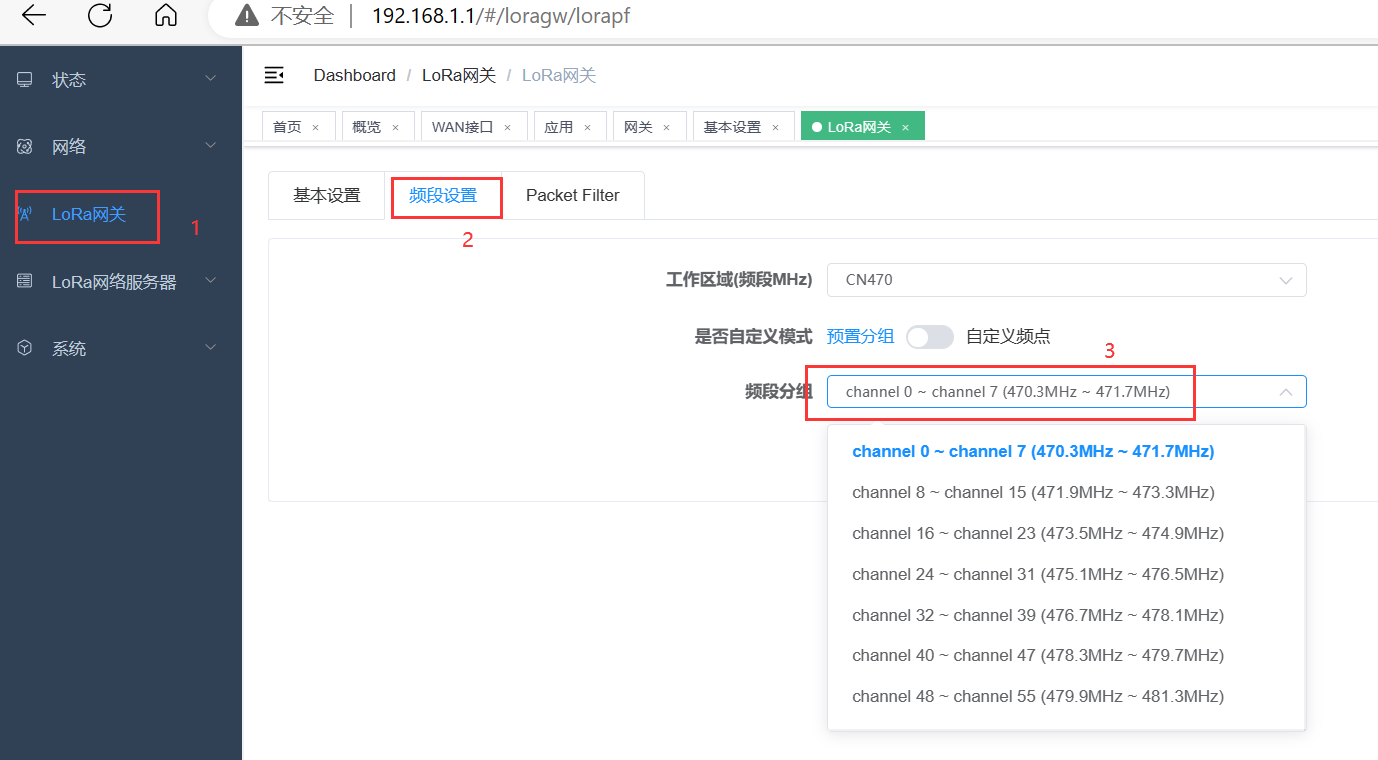This screenshot has height=760, width=1378.
Task: Expand the 状态 sidebar menu
Action: (x=210, y=79)
